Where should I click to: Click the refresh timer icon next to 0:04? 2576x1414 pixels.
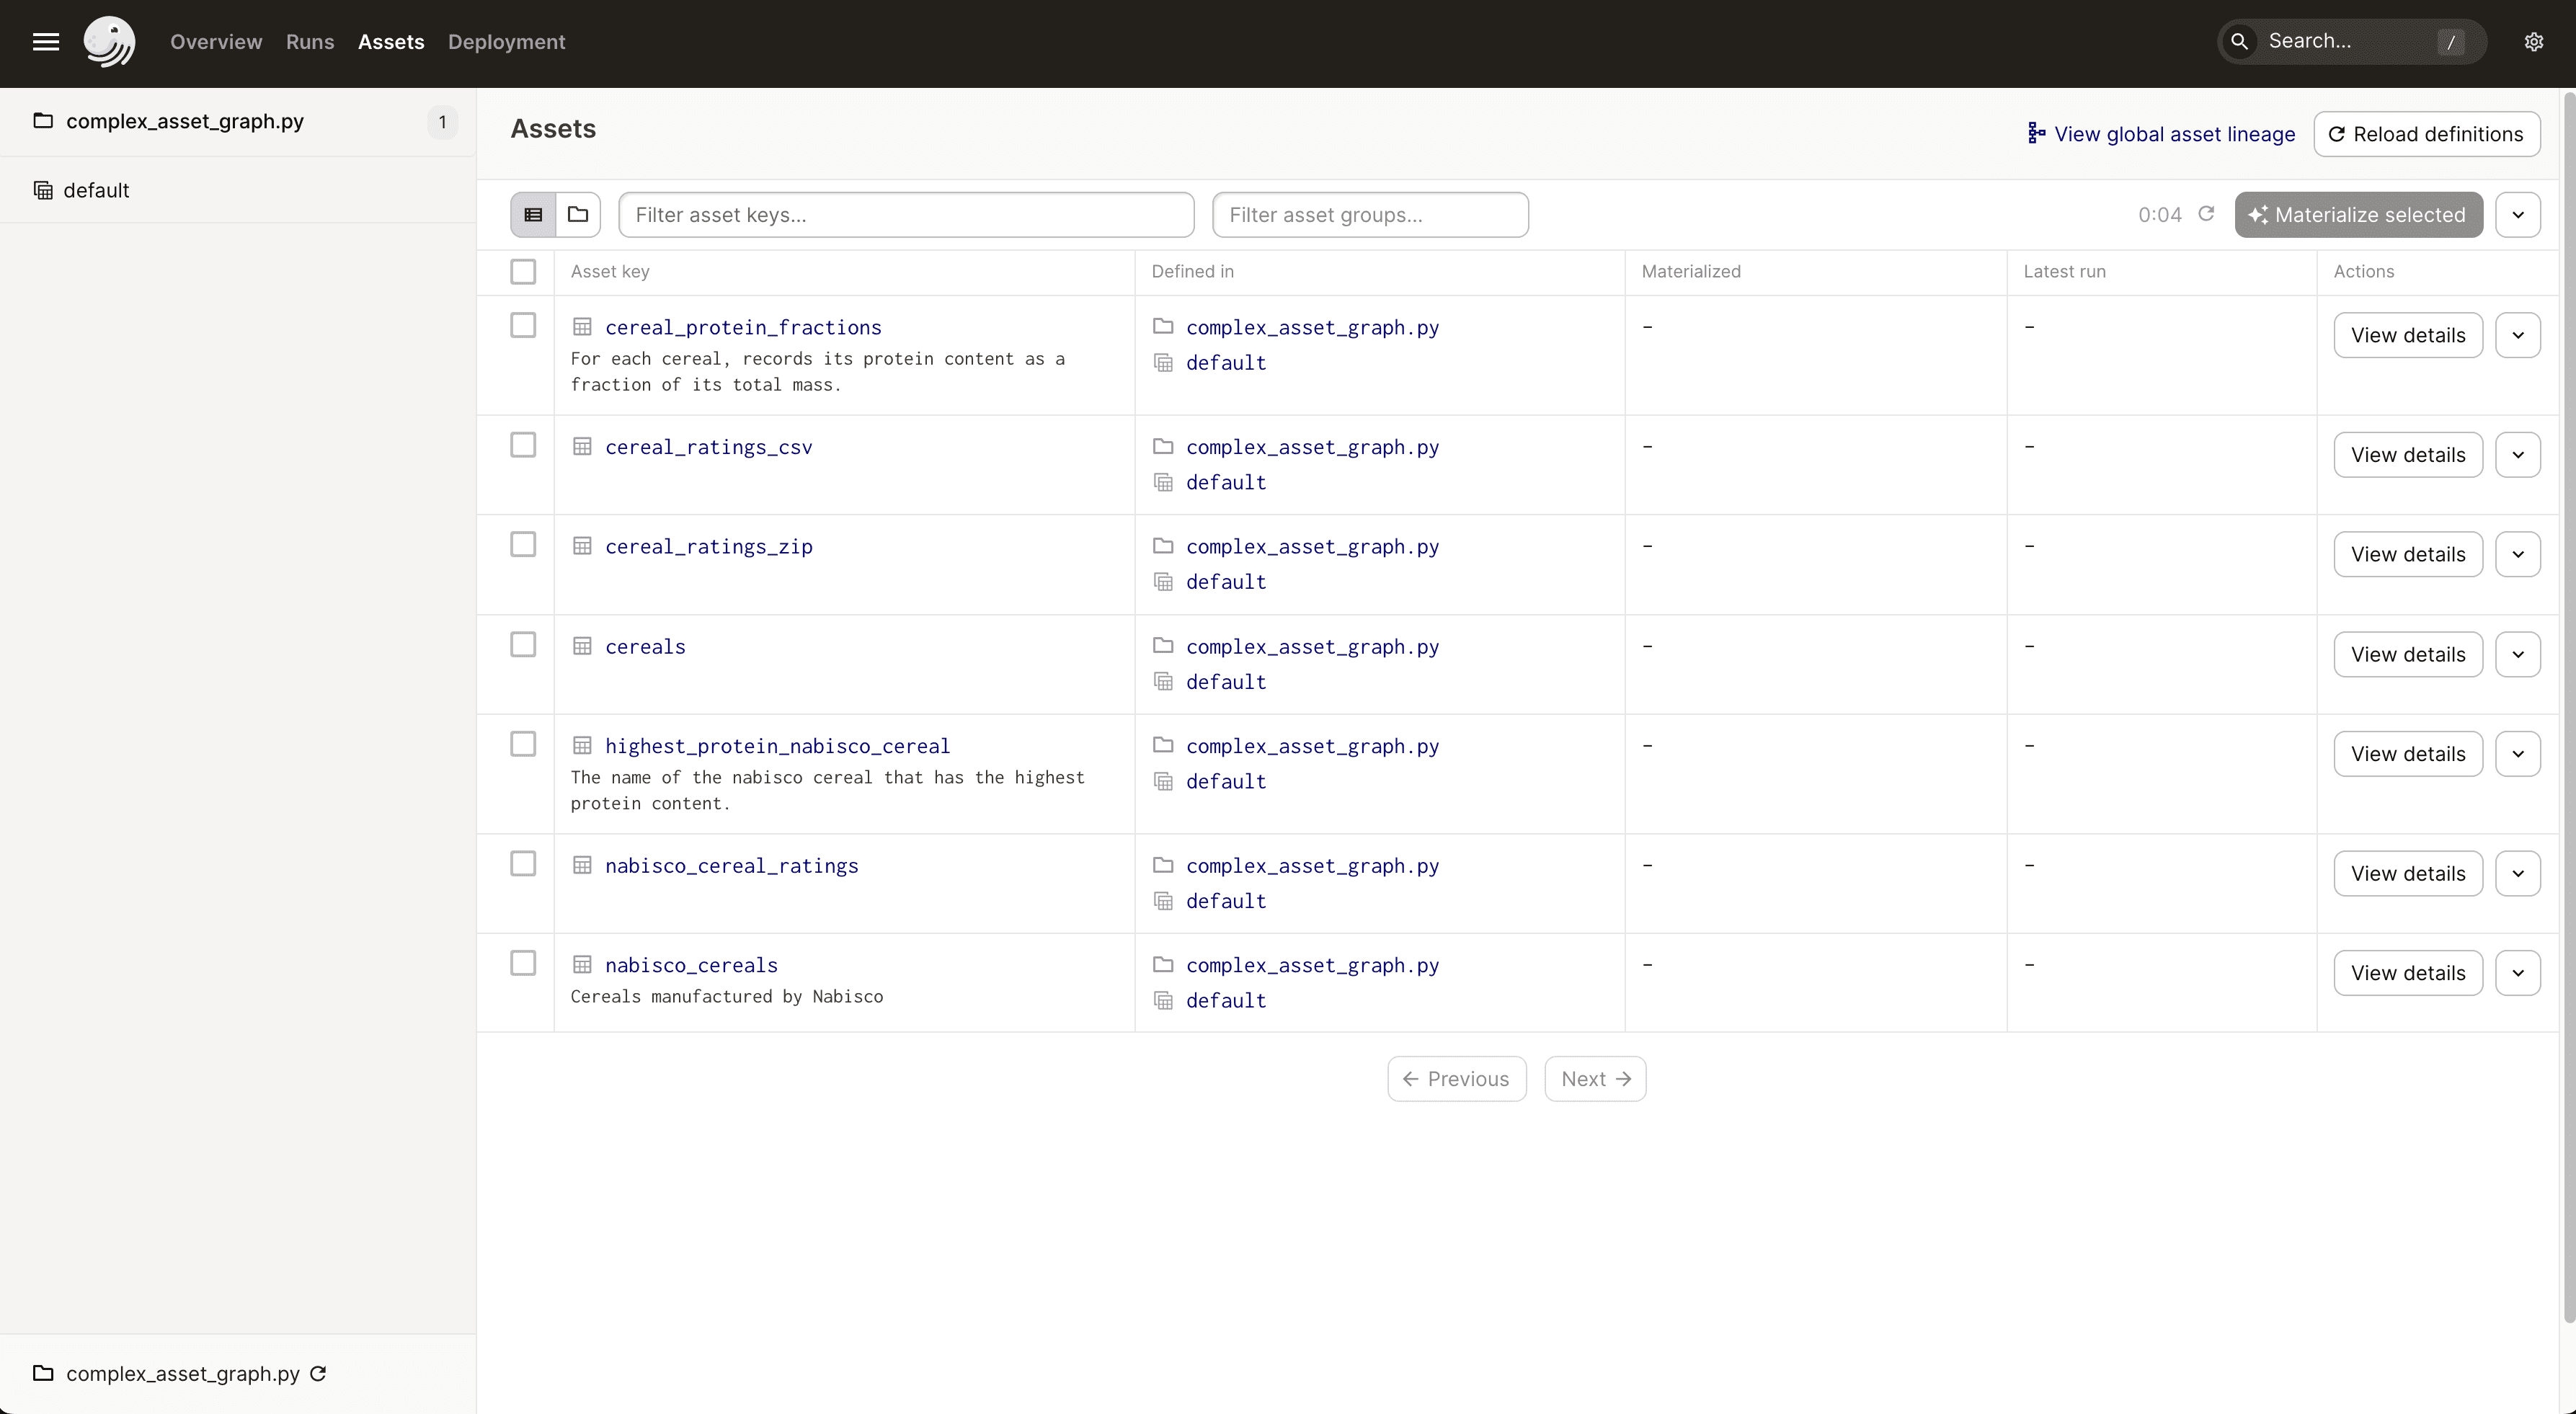(x=2207, y=213)
